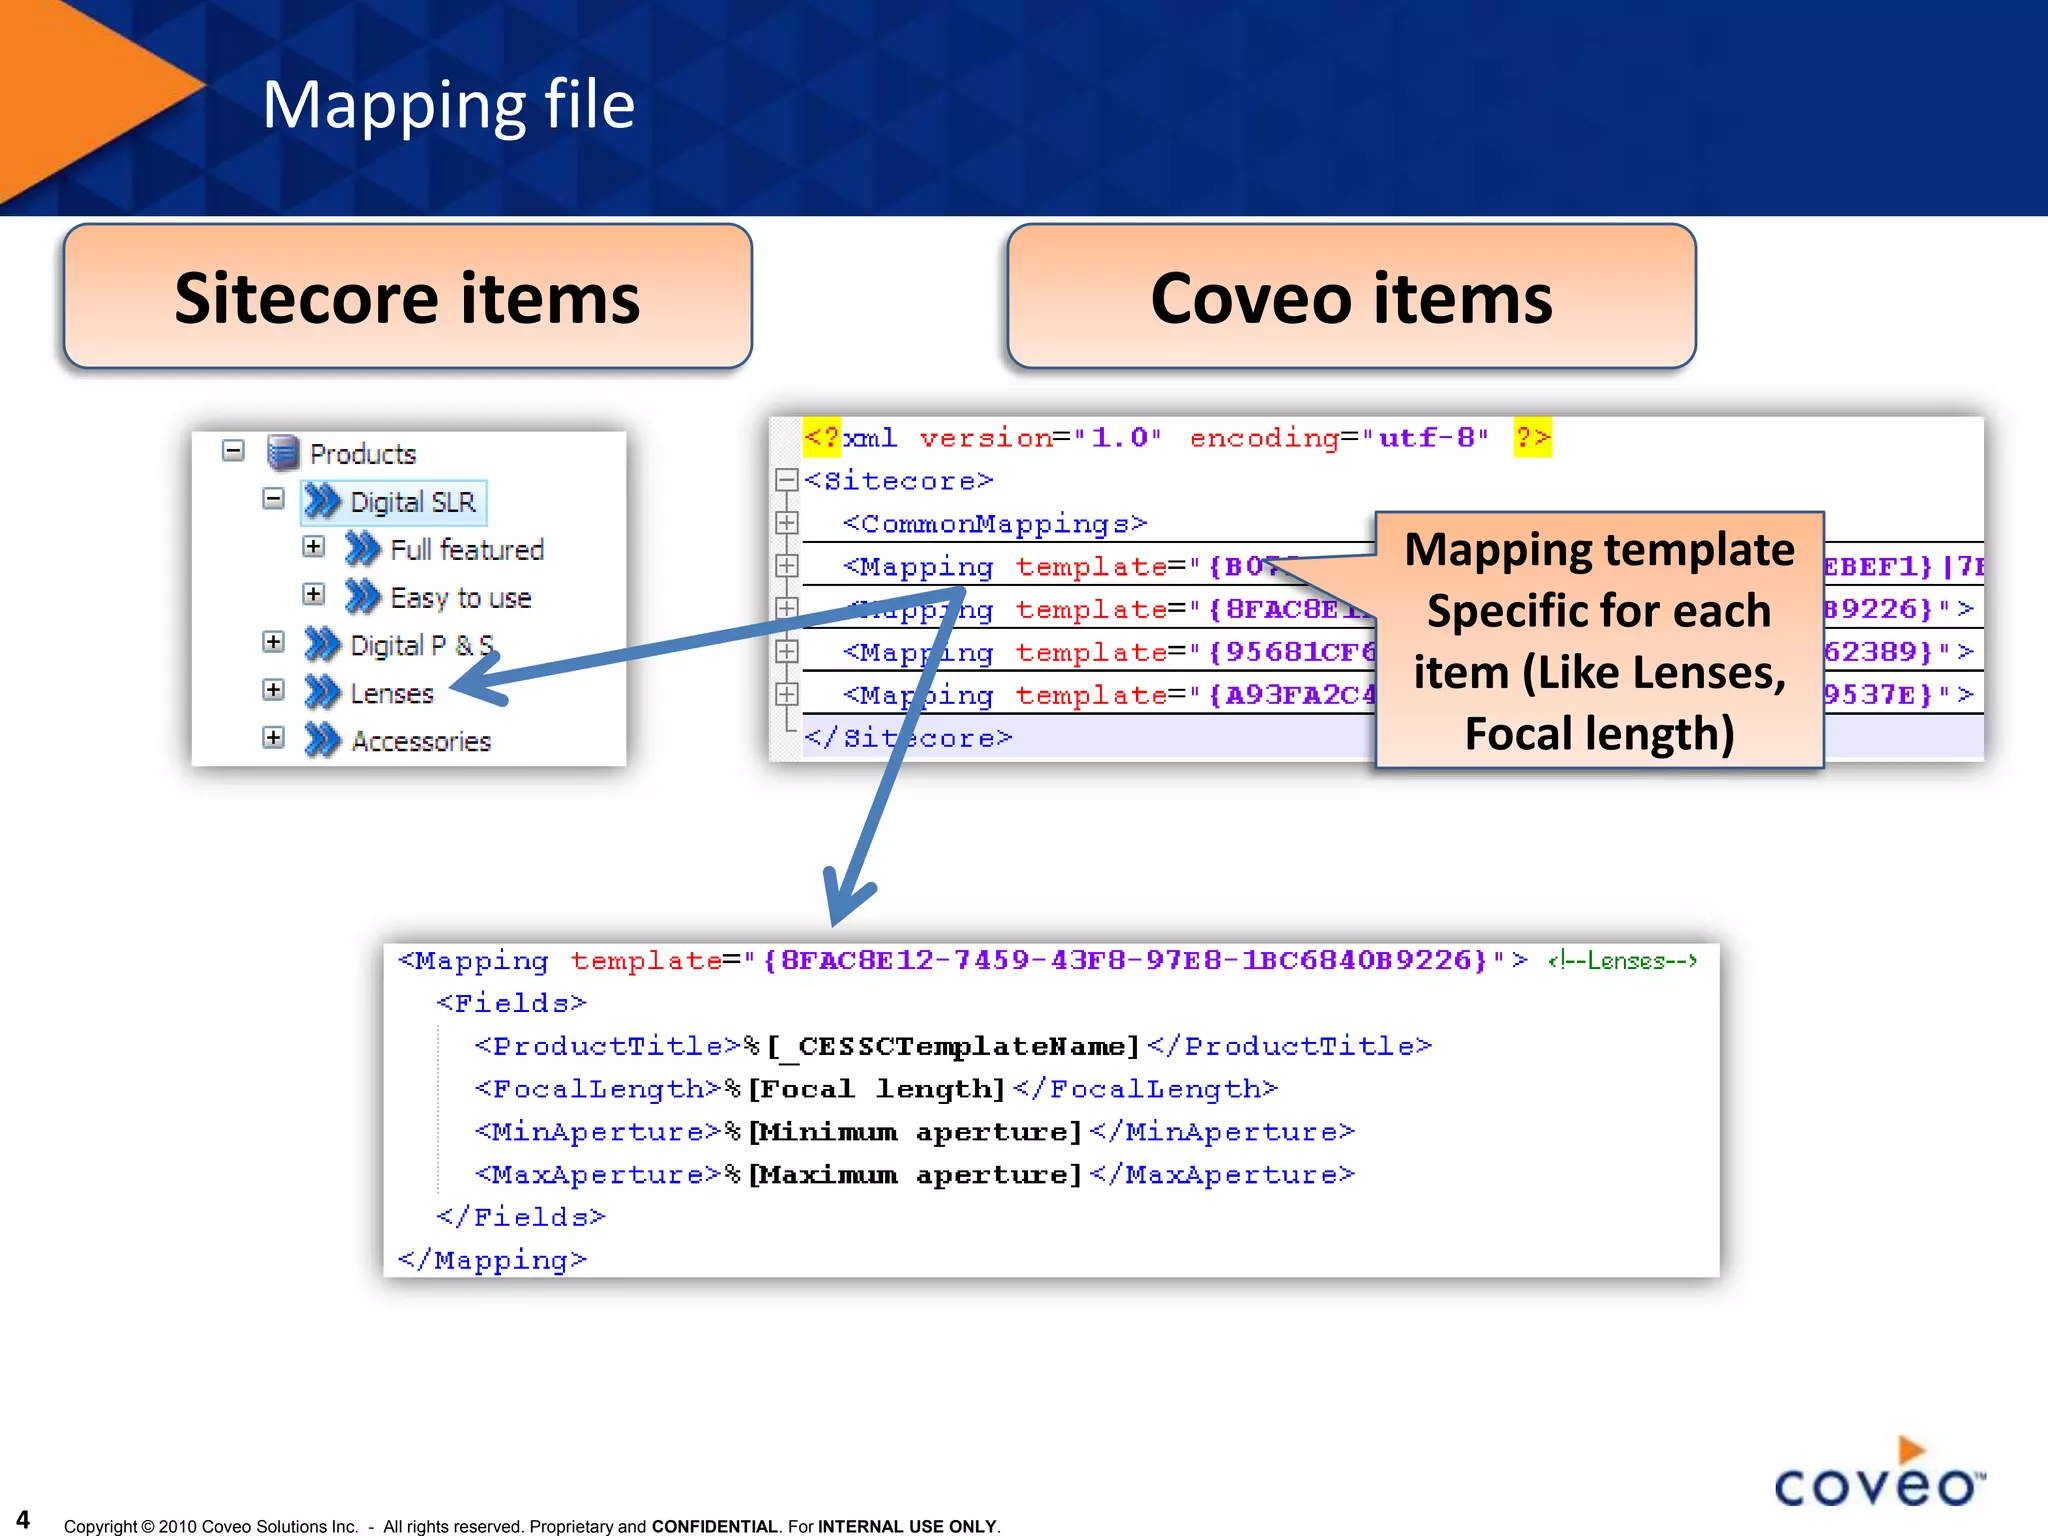
Task: Select the Easy to use item
Action: pos(460,598)
